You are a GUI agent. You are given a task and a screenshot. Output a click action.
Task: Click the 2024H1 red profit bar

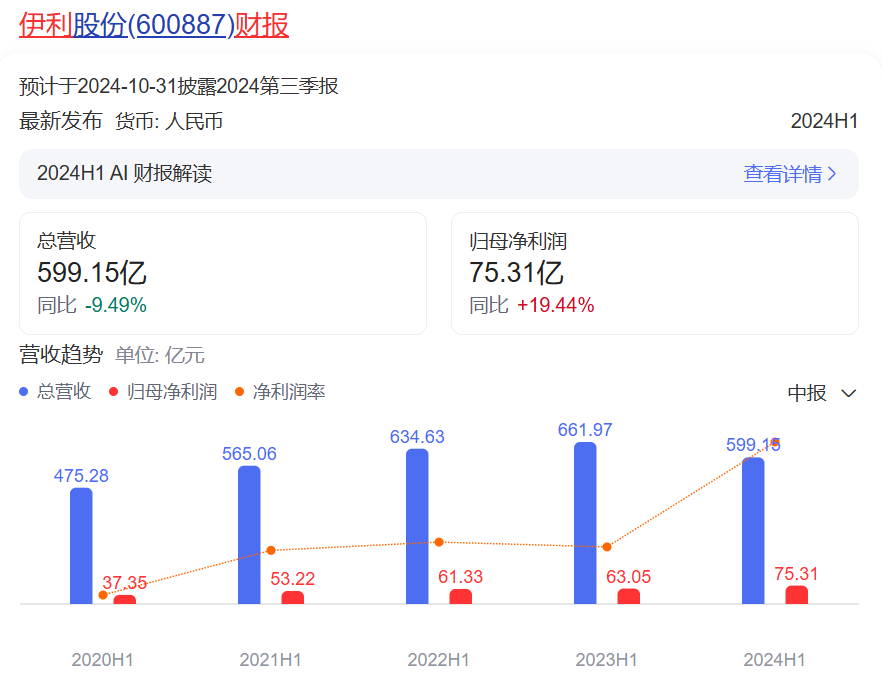coord(796,595)
